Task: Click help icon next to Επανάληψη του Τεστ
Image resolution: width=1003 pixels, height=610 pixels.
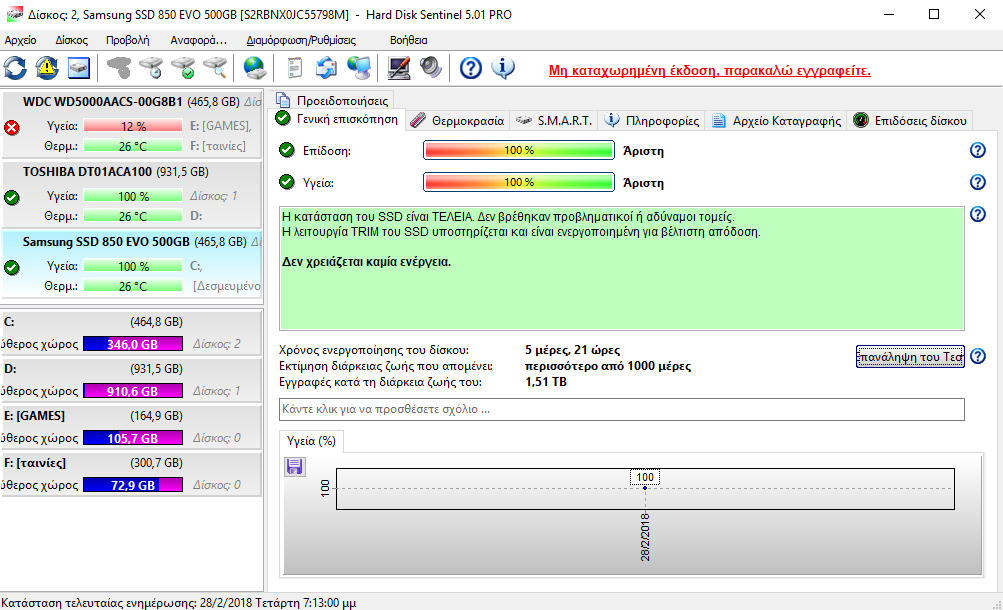Action: coord(977,356)
